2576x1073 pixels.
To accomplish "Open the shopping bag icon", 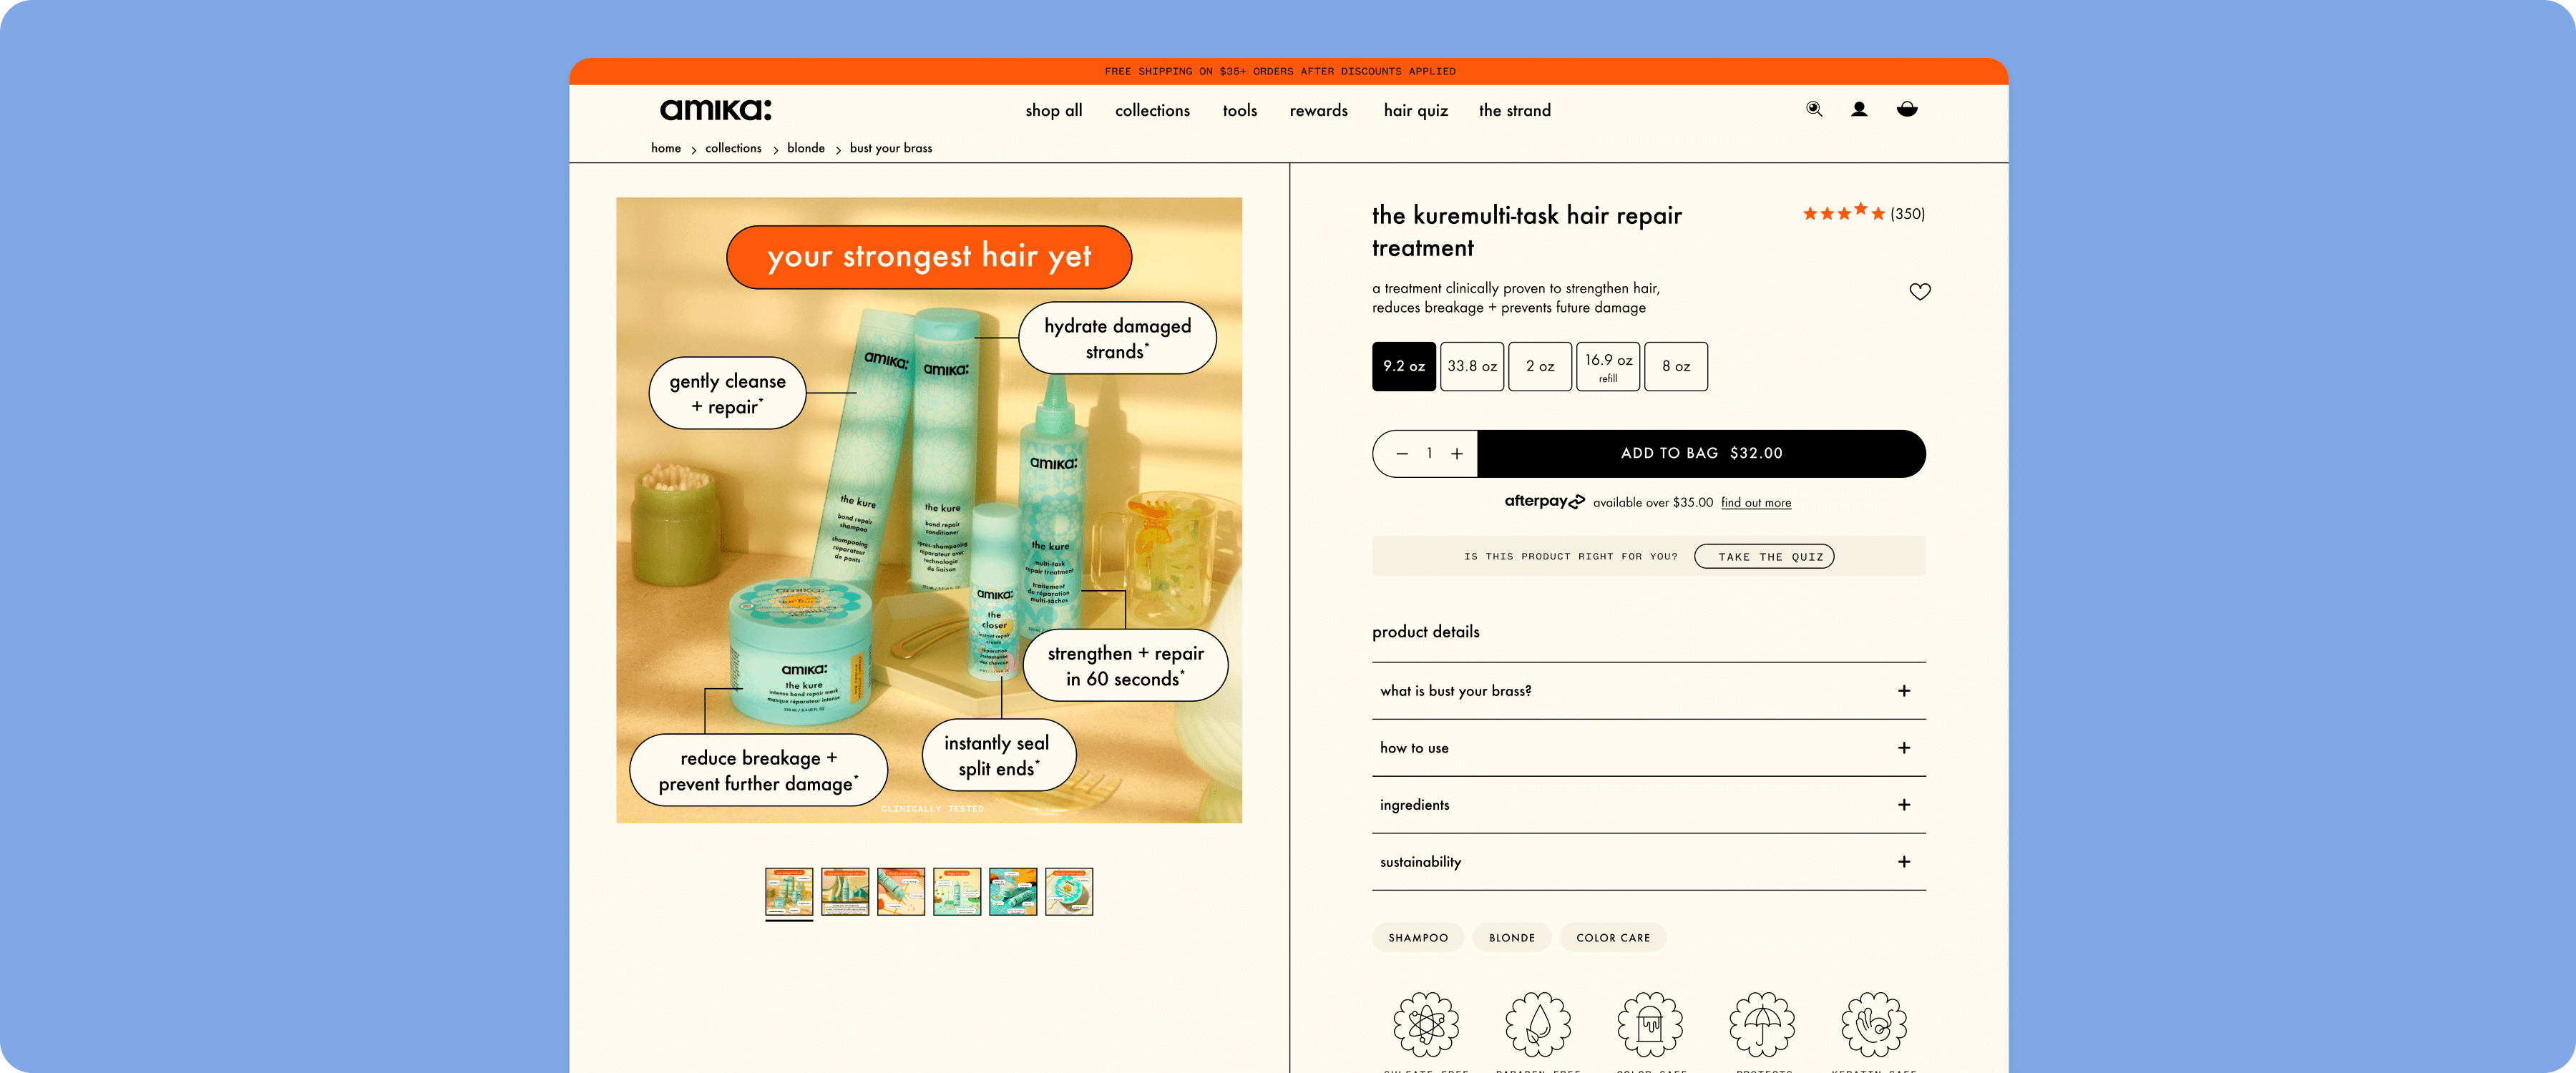I will point(1907,109).
